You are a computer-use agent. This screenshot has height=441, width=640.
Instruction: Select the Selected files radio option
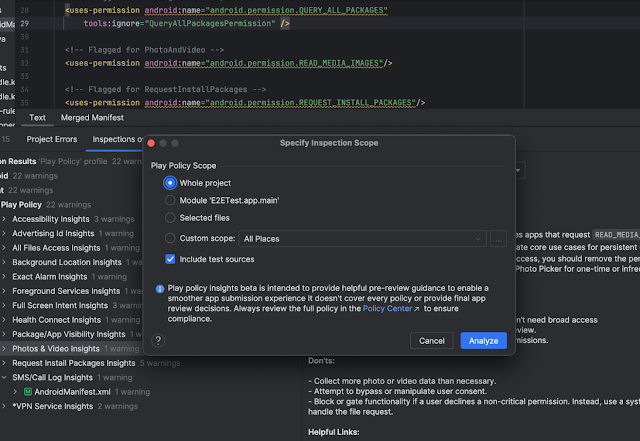pos(170,217)
